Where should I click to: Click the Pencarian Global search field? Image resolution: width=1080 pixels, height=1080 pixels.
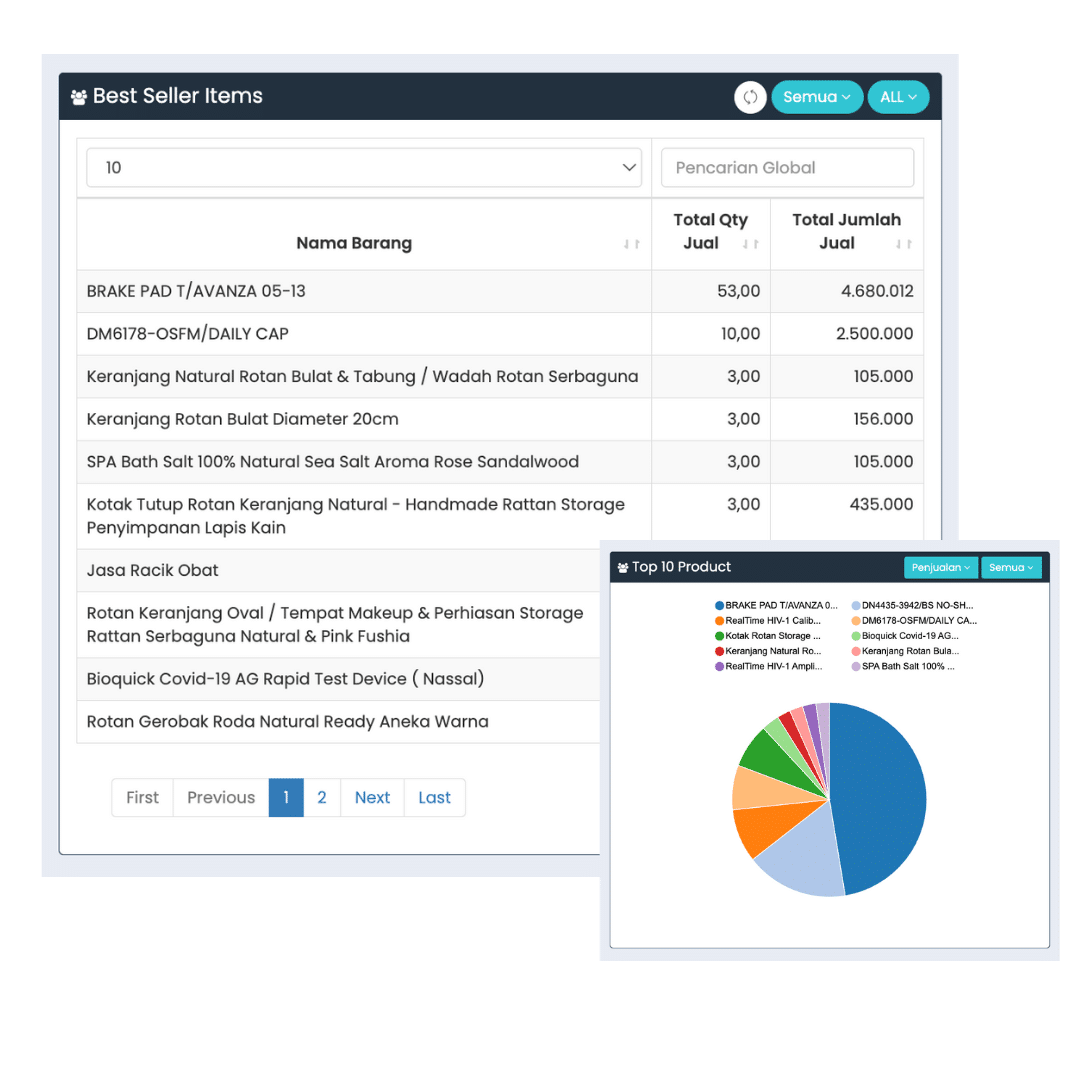click(x=787, y=168)
